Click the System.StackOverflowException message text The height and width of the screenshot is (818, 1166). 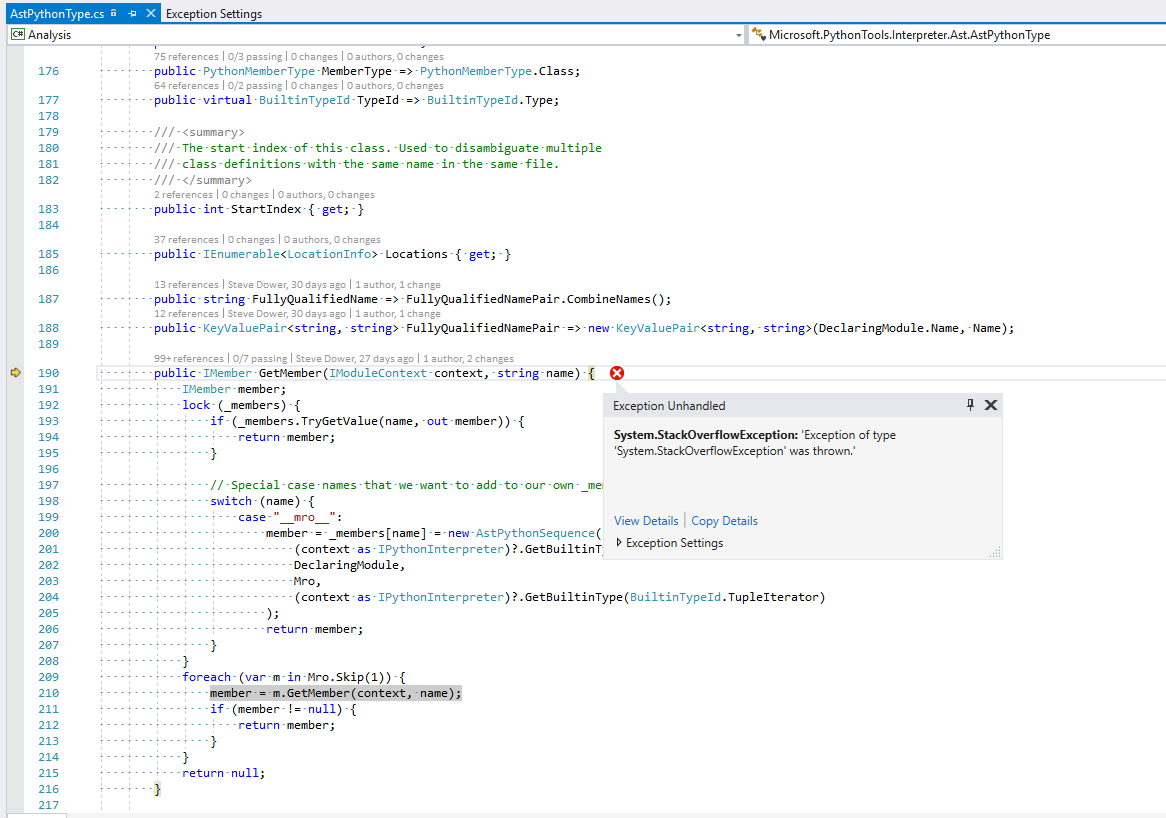click(x=754, y=442)
